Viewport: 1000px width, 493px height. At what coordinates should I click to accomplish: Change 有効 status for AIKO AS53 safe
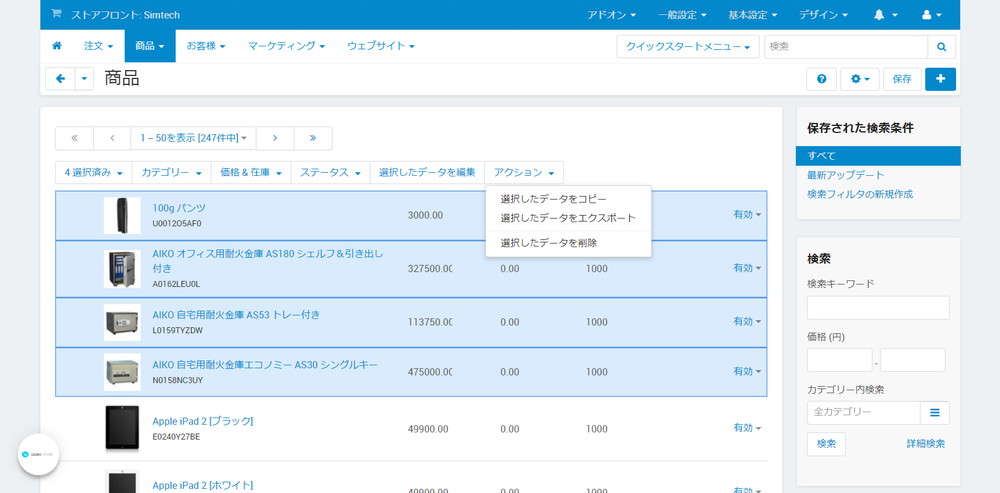(x=747, y=321)
